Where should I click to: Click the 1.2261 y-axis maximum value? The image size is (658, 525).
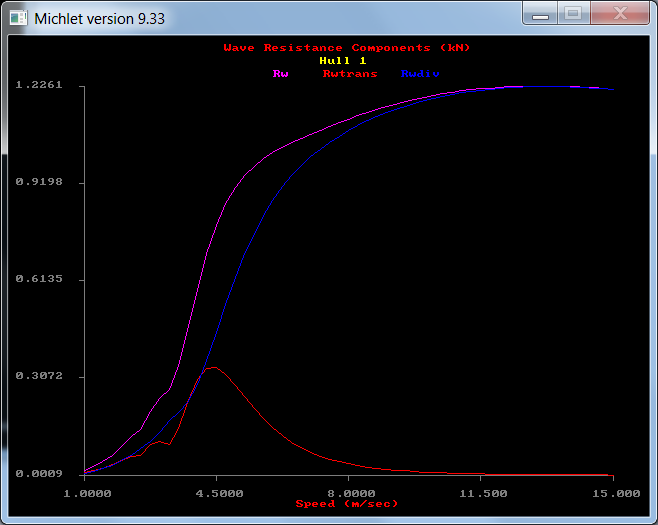(x=39, y=85)
